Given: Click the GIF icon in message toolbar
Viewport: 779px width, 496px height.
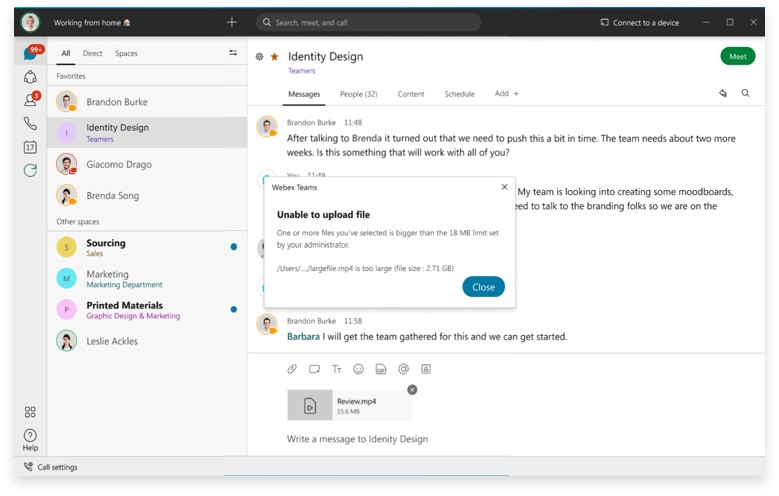Looking at the screenshot, I should click(381, 369).
